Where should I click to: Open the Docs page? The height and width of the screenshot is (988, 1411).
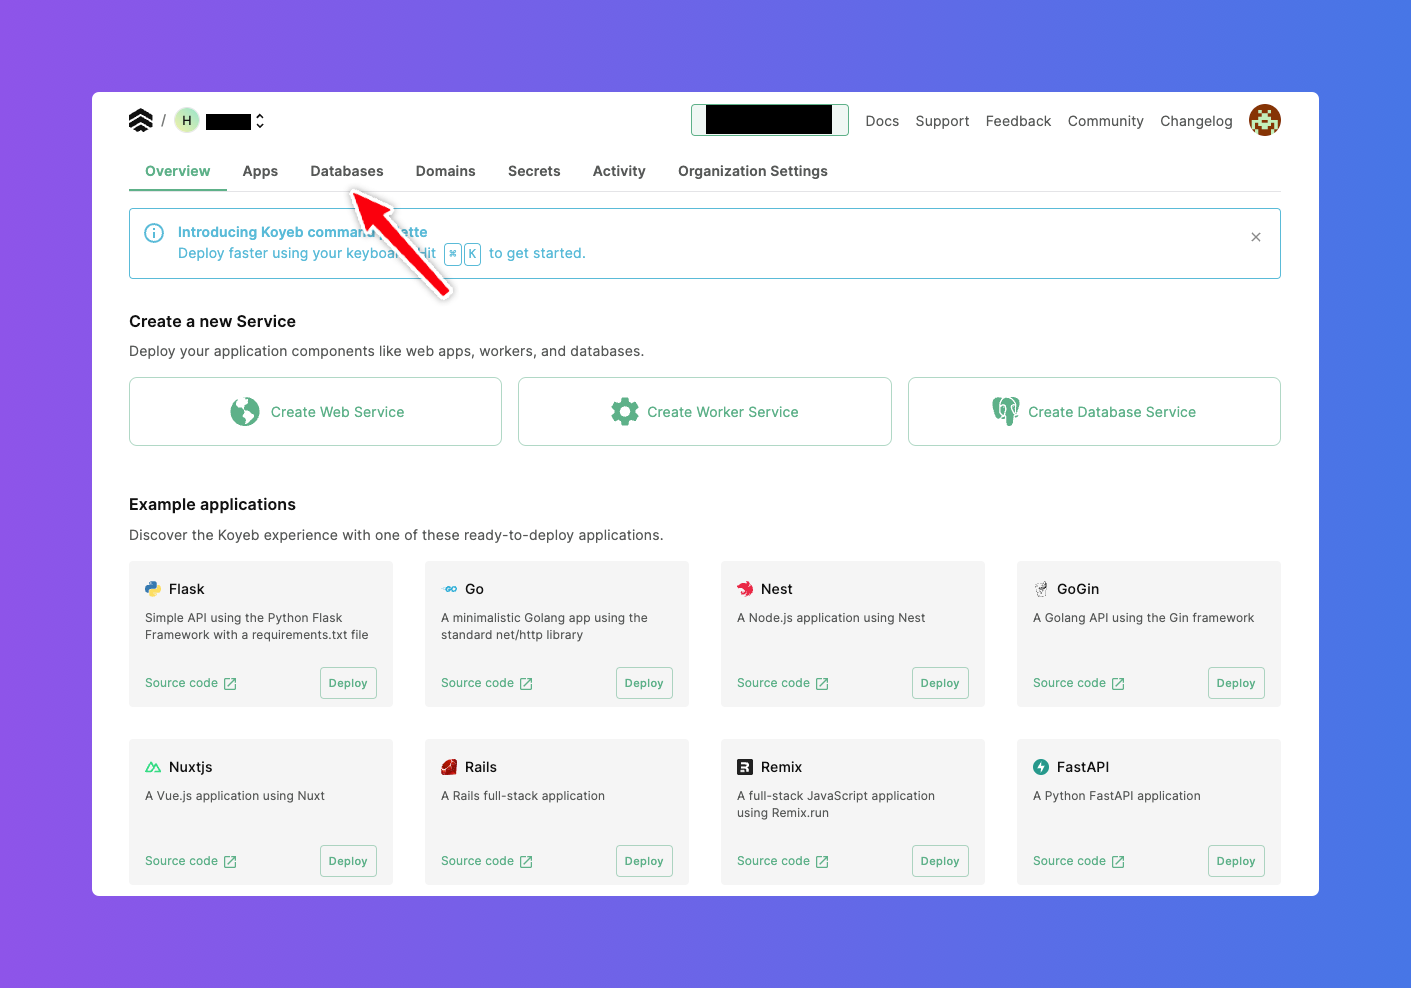[881, 121]
